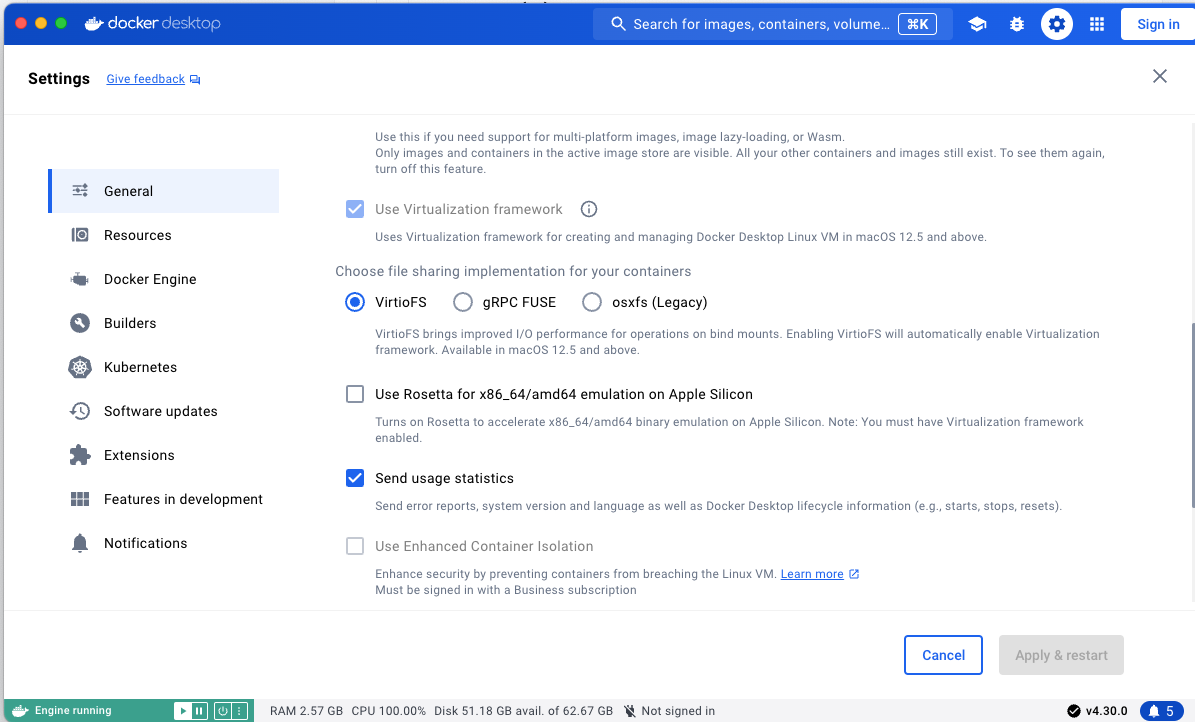Toggle Use Enhanced Container Isolation checkbox

355,546
